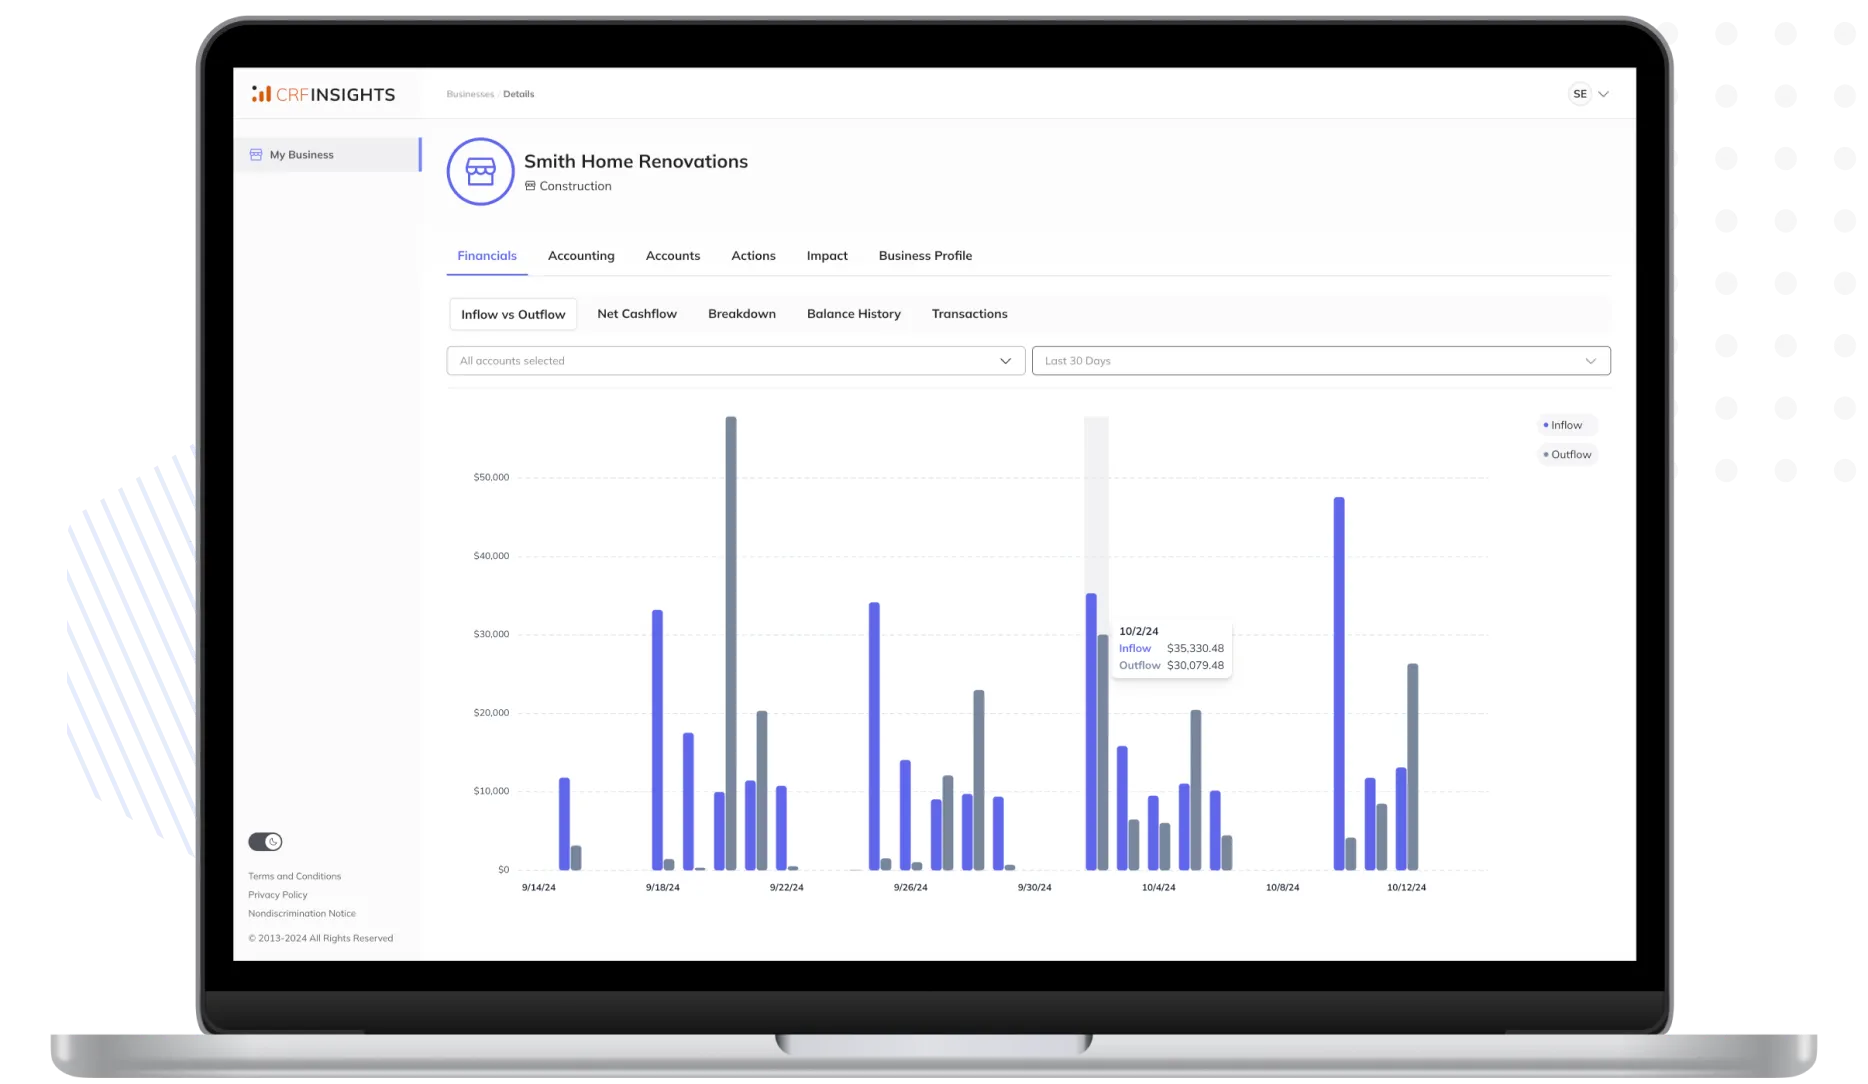Click the small shop icon next to Construction
This screenshot has width=1868, height=1084.
(531, 186)
